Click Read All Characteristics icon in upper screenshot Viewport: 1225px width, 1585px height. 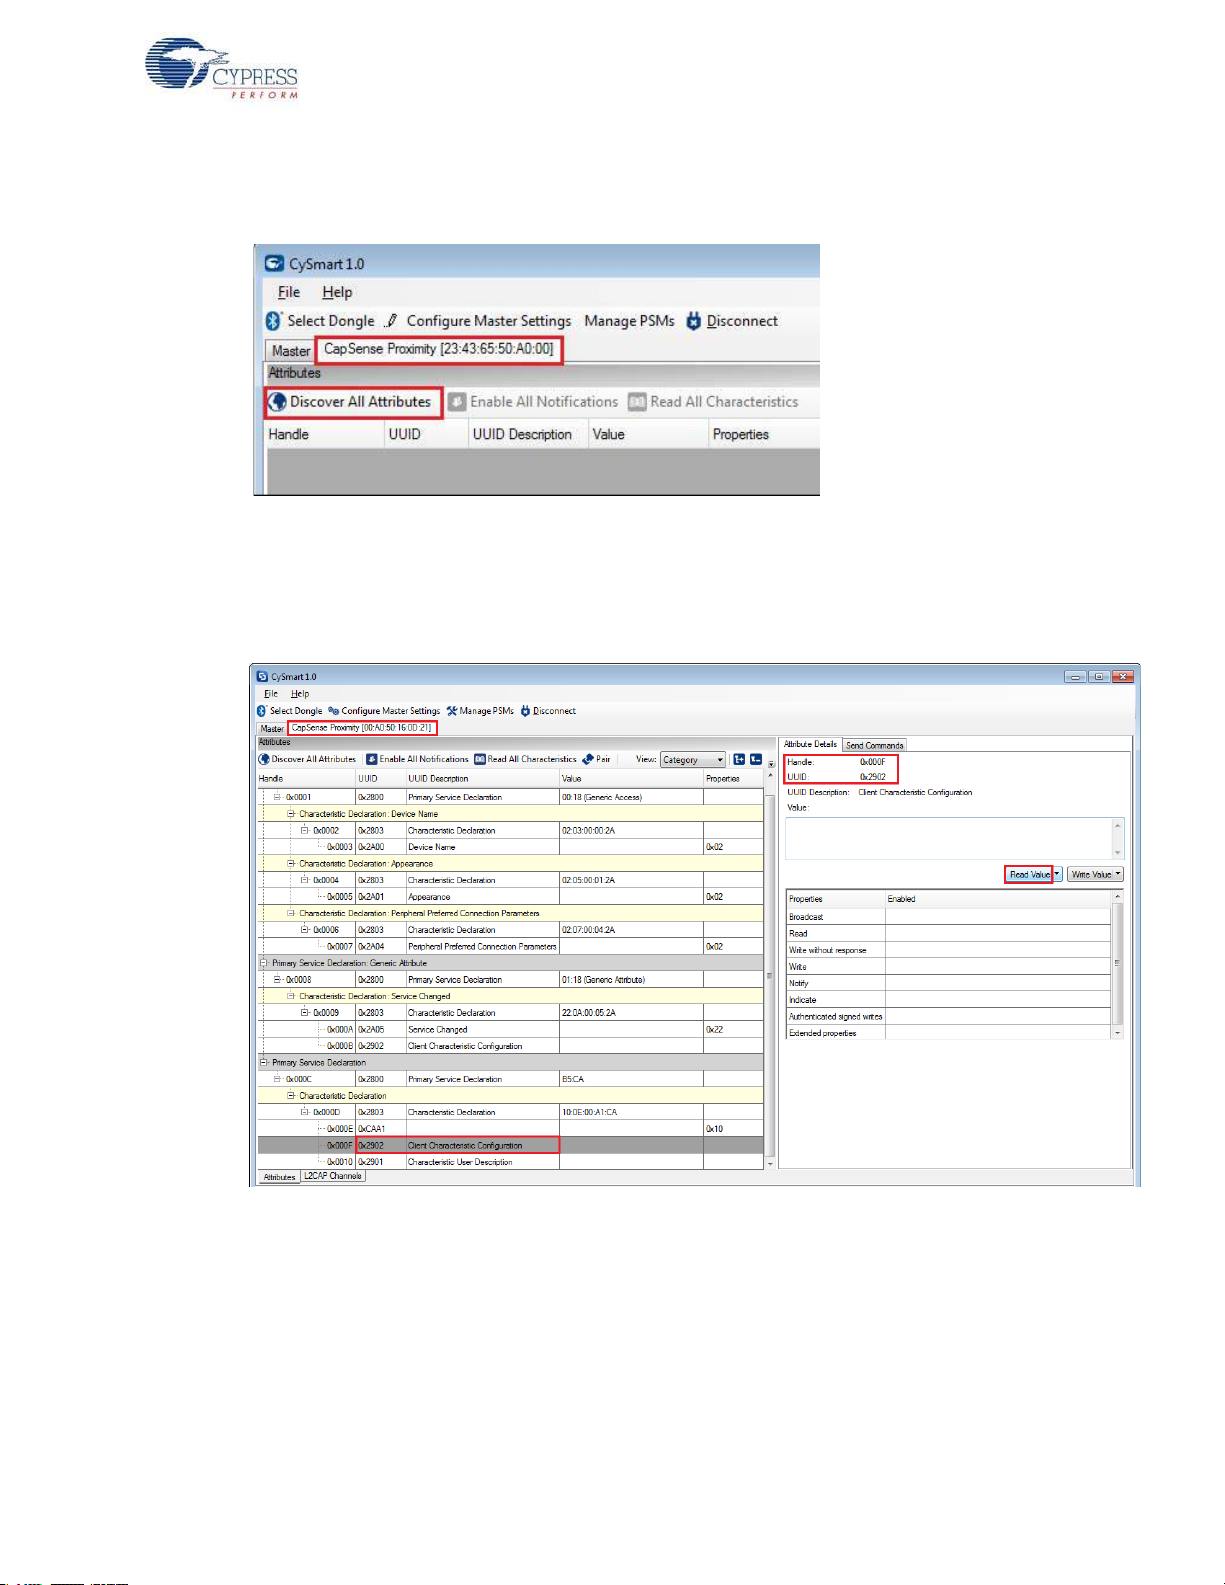pyautogui.click(x=637, y=402)
